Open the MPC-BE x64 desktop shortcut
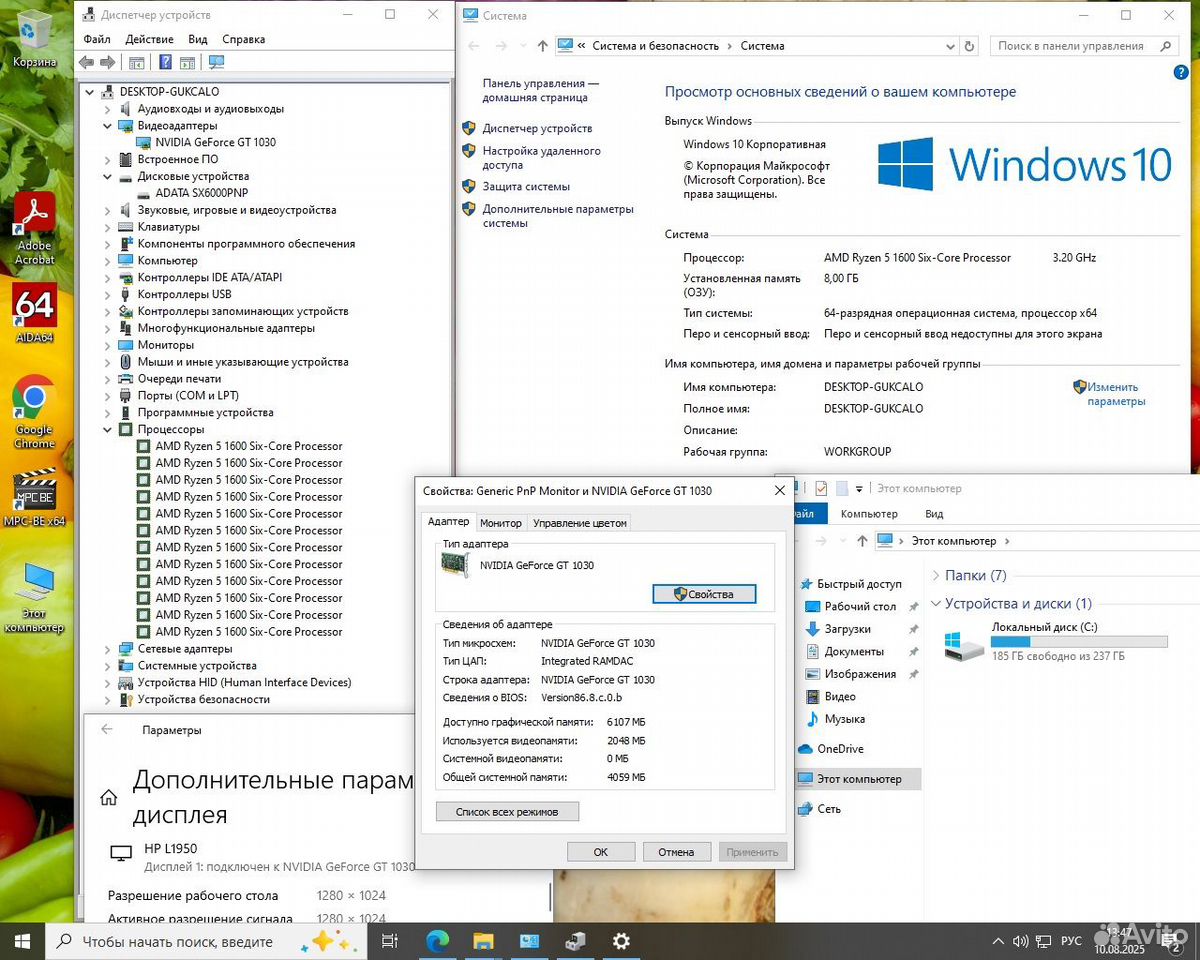 point(35,497)
